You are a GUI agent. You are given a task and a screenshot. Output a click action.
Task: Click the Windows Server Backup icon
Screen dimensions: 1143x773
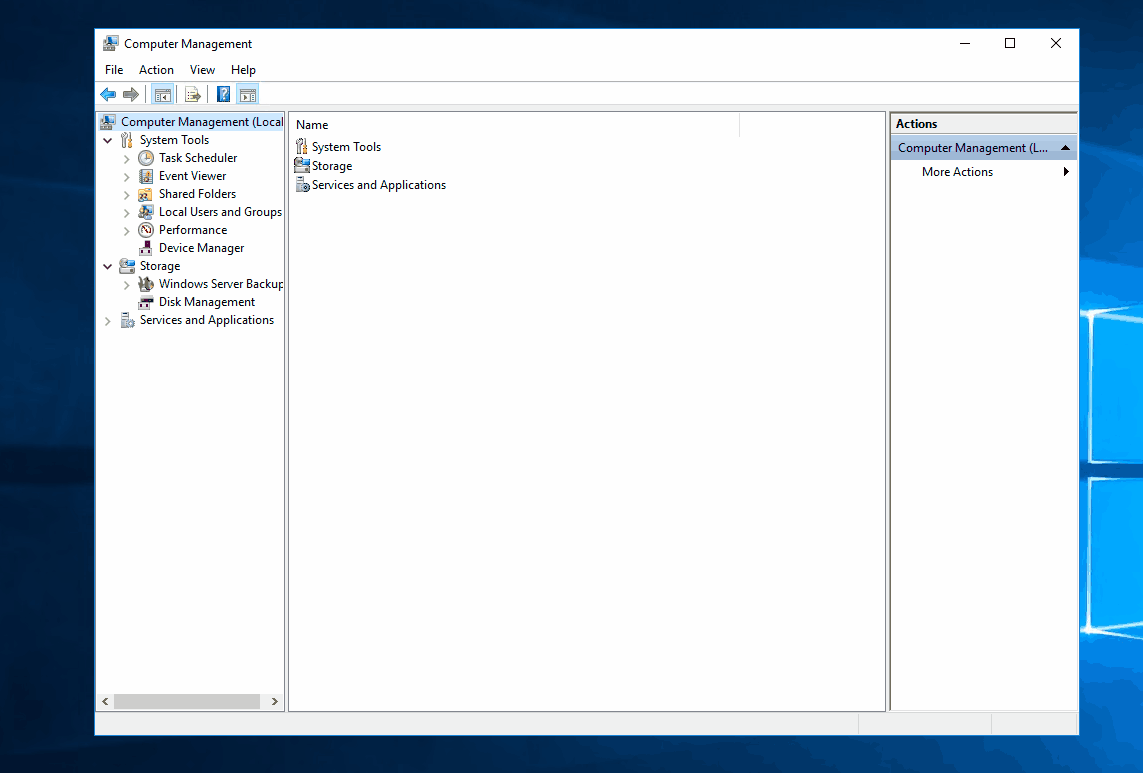point(146,284)
